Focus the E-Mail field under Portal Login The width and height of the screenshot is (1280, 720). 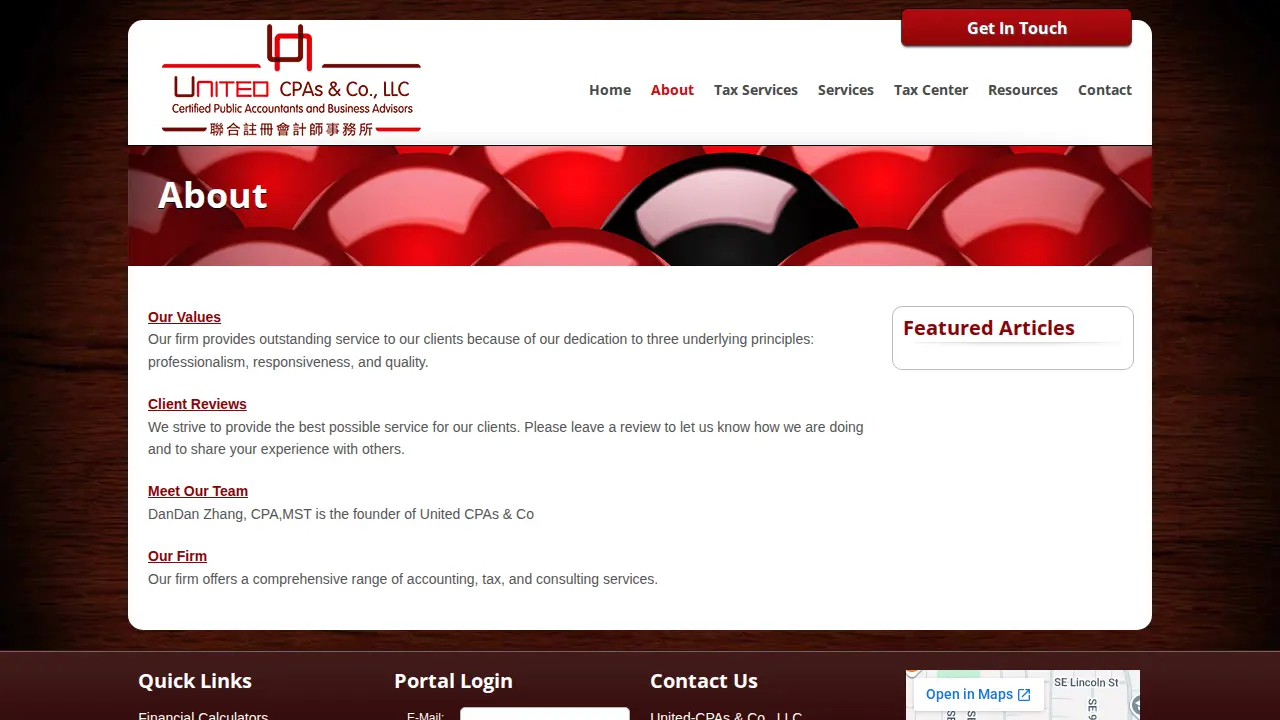tap(545, 714)
